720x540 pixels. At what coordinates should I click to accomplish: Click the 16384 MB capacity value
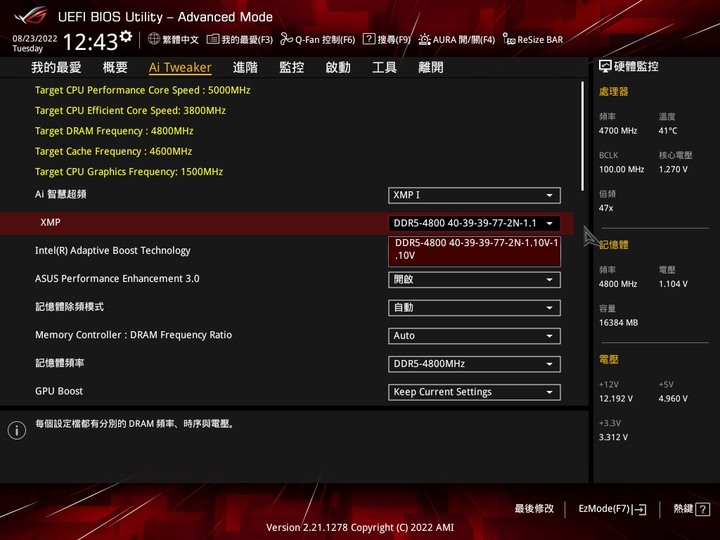[618, 323]
